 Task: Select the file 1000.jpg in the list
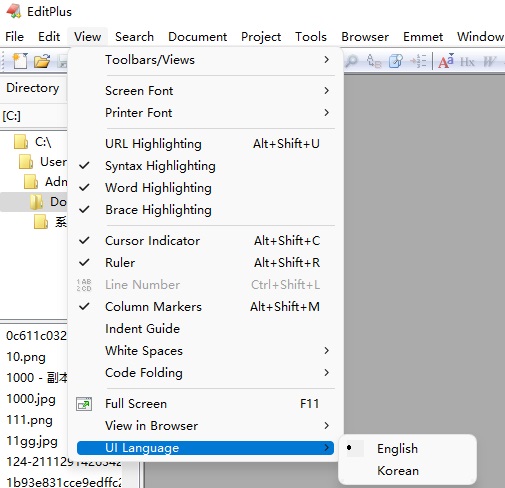coord(31,399)
